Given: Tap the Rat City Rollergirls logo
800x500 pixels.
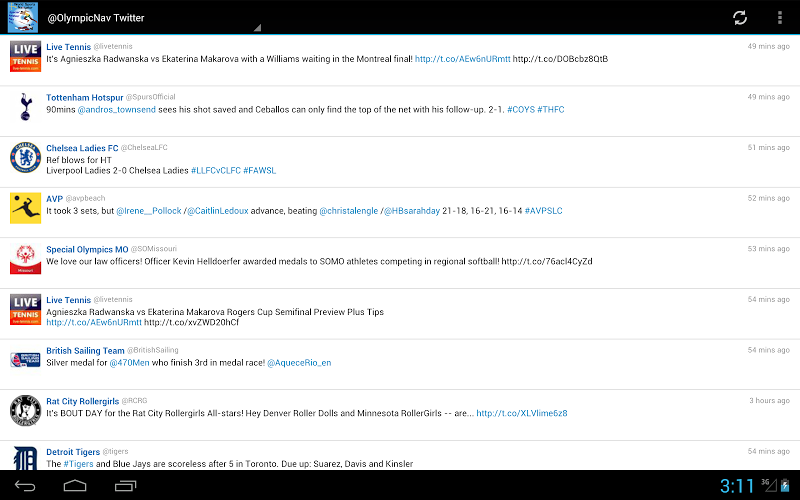Looking at the screenshot, I should point(25,410).
